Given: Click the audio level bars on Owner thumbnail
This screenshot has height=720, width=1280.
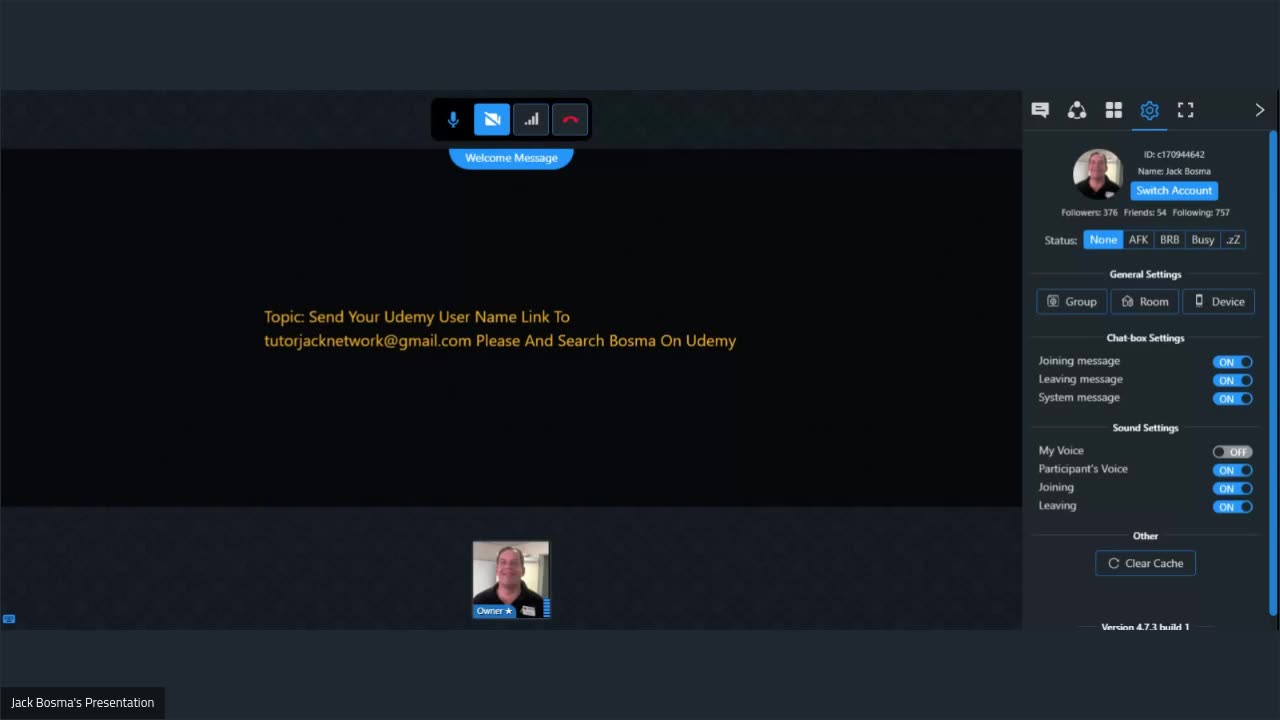Looking at the screenshot, I should 546,608.
